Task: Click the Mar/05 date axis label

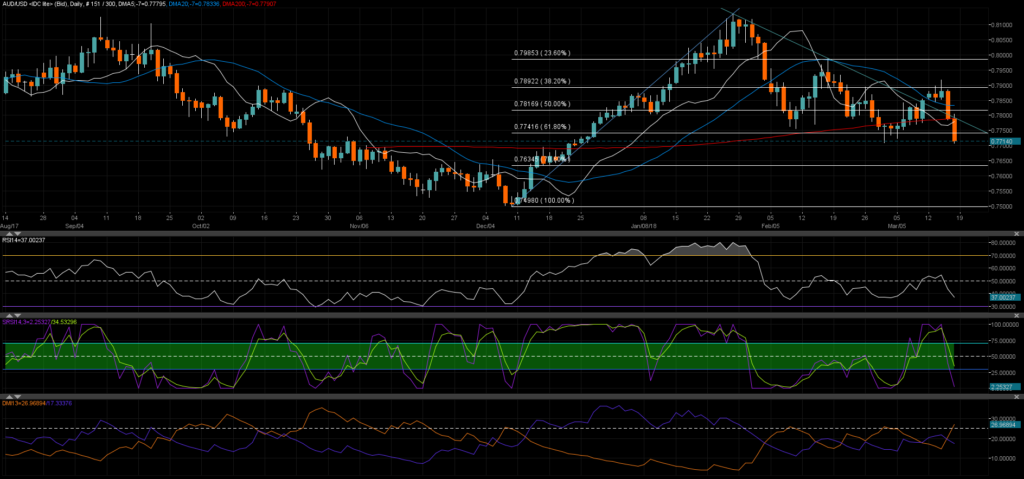Action: coord(897,226)
